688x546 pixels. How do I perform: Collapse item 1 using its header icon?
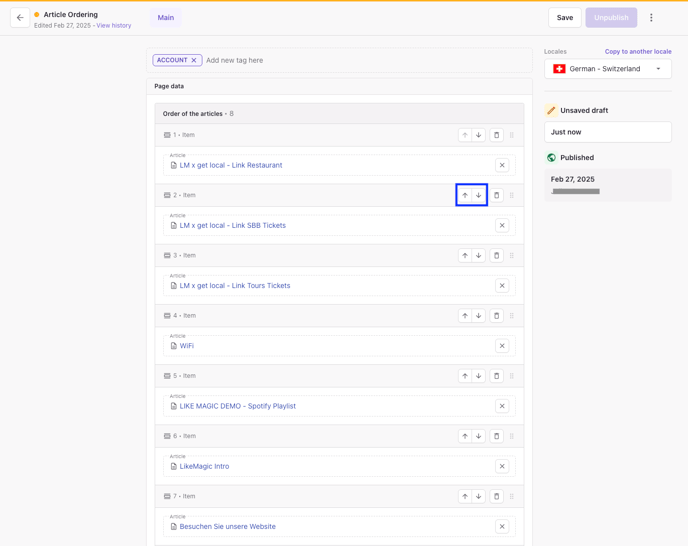tap(167, 135)
